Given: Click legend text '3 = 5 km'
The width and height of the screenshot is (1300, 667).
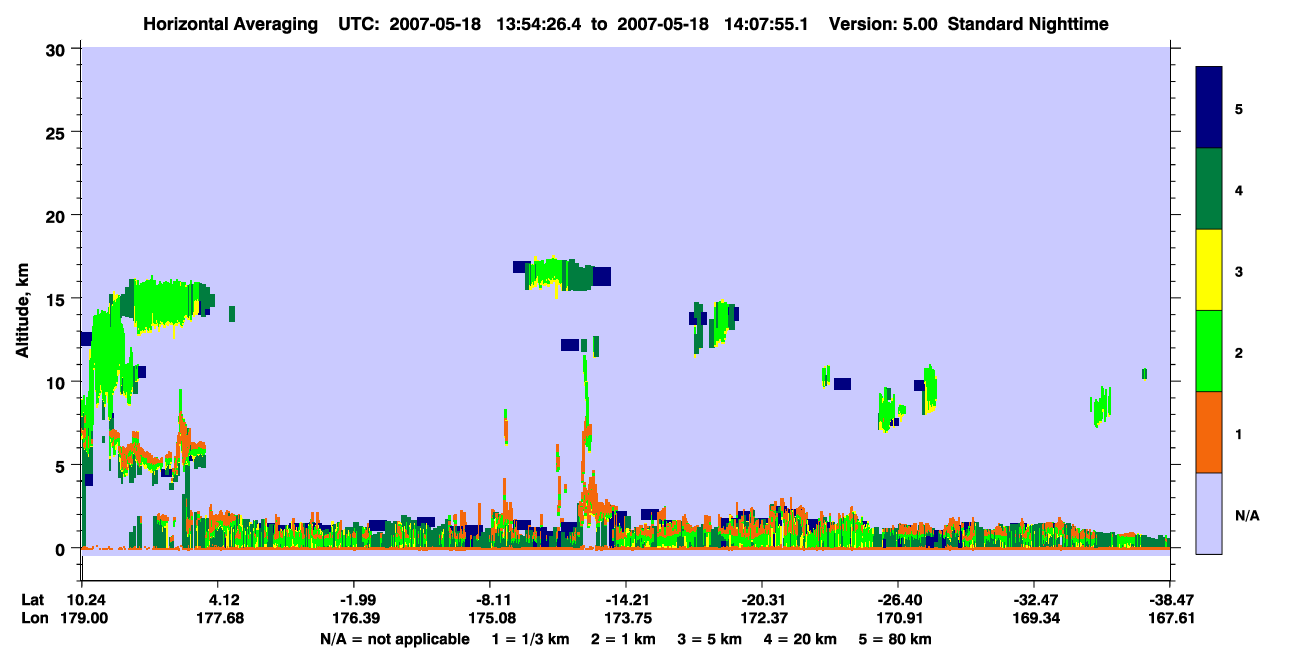Looking at the screenshot, I should [x=712, y=639].
